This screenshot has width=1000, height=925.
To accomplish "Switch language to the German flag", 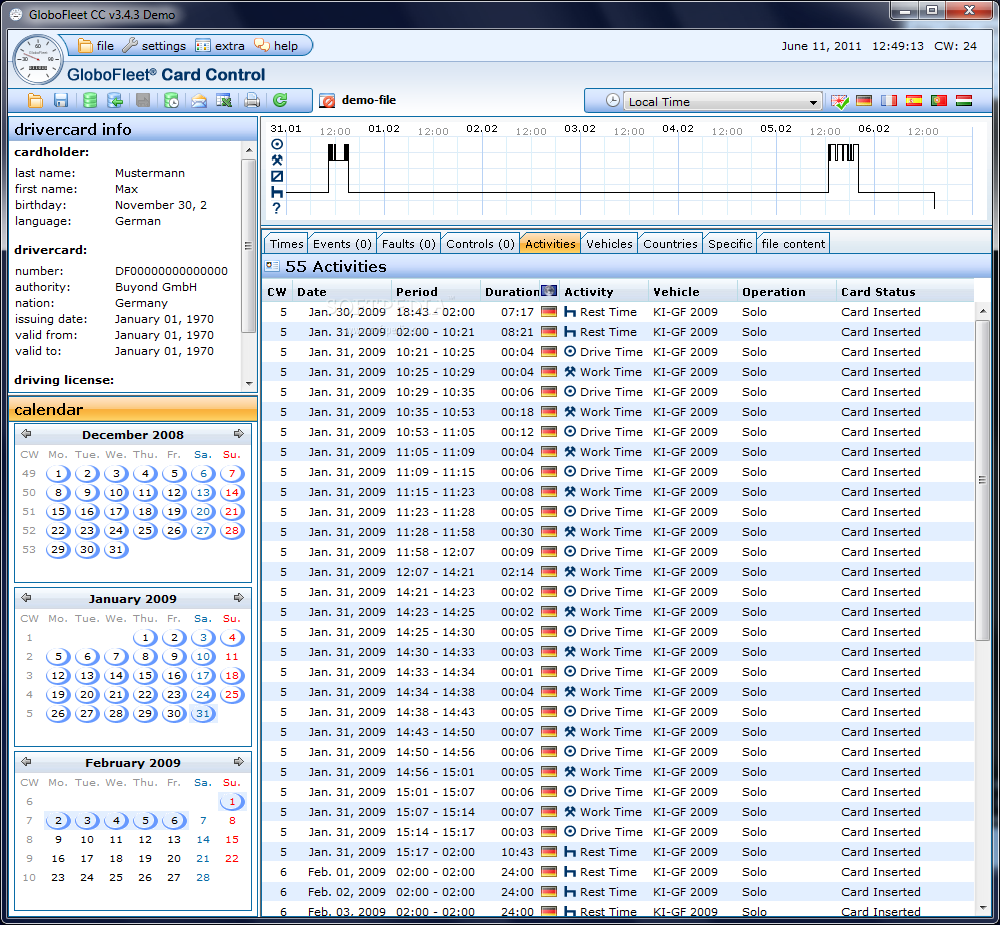I will pyautogui.click(x=864, y=101).
